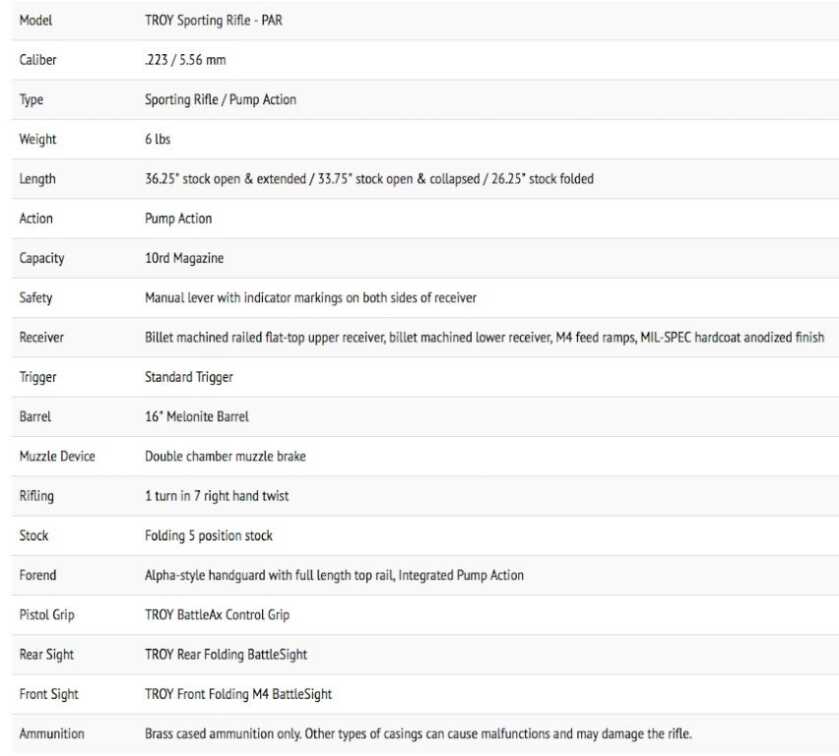This screenshot has width=839, height=756.
Task: Click the Brass cased ammunition only note
Action: point(418,734)
